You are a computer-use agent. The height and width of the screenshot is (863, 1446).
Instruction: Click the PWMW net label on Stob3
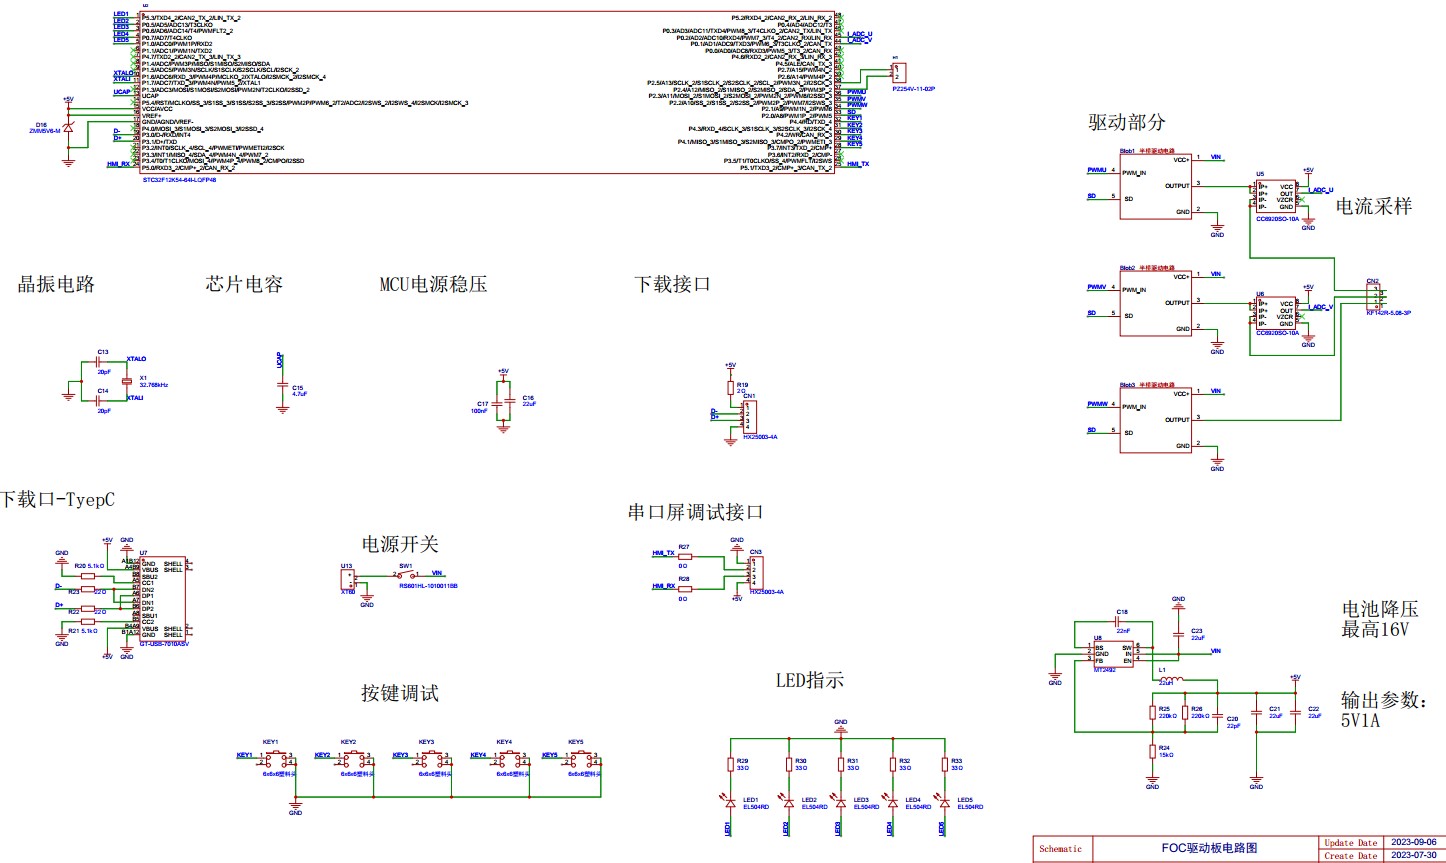point(1100,404)
